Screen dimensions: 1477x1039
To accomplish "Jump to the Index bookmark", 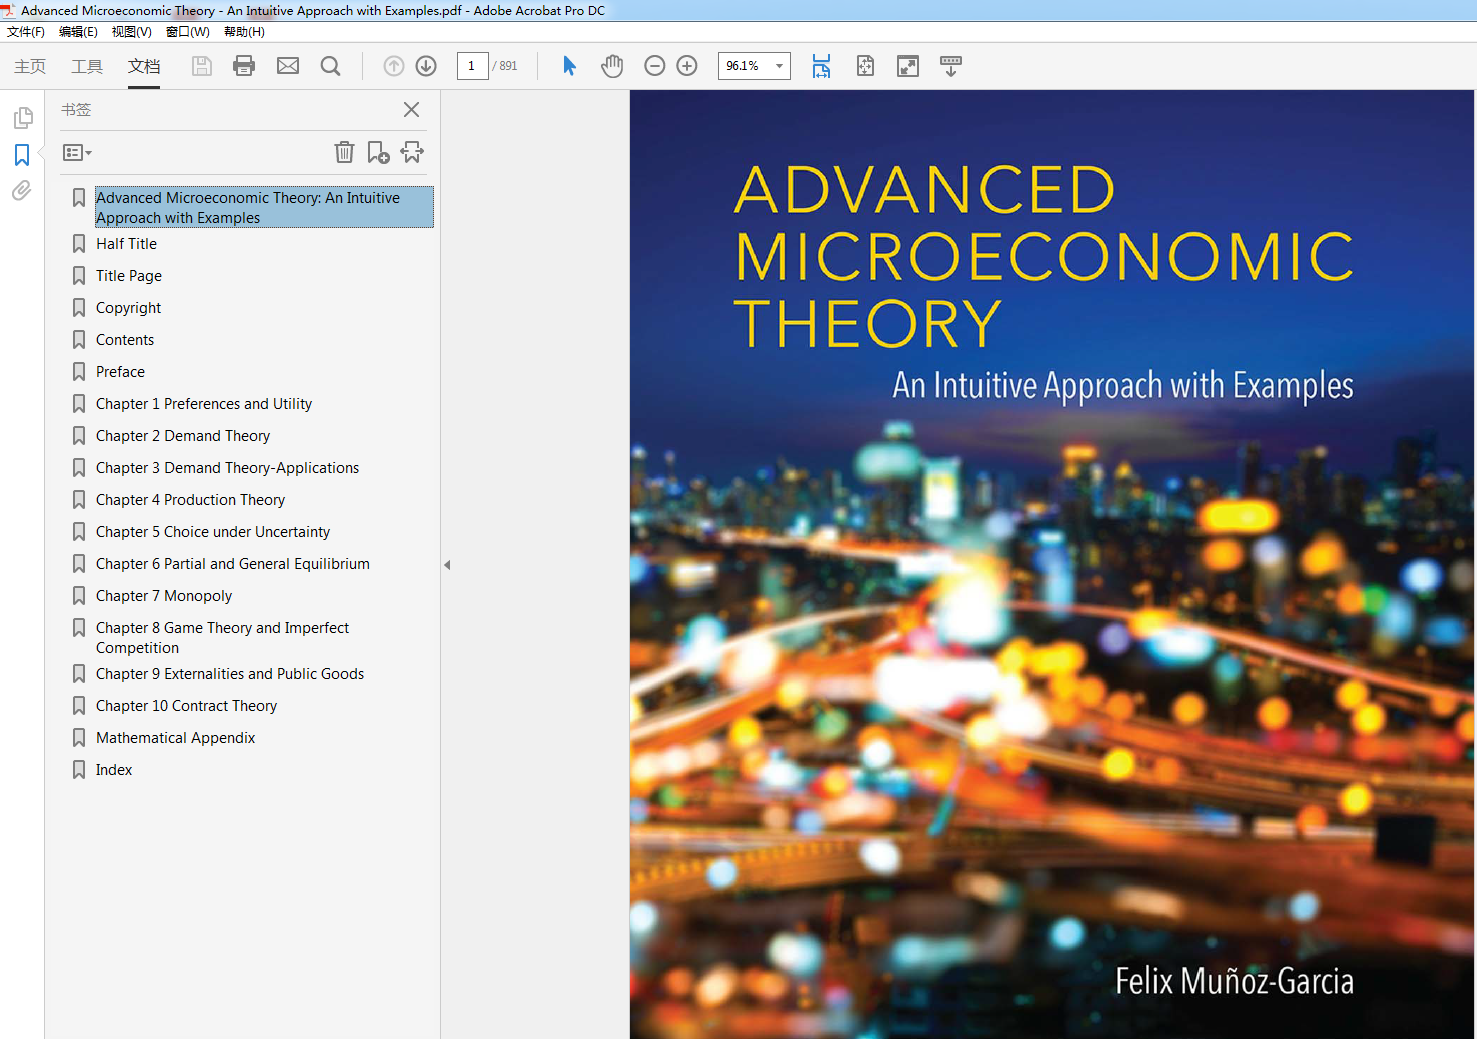I will [x=114, y=770].
